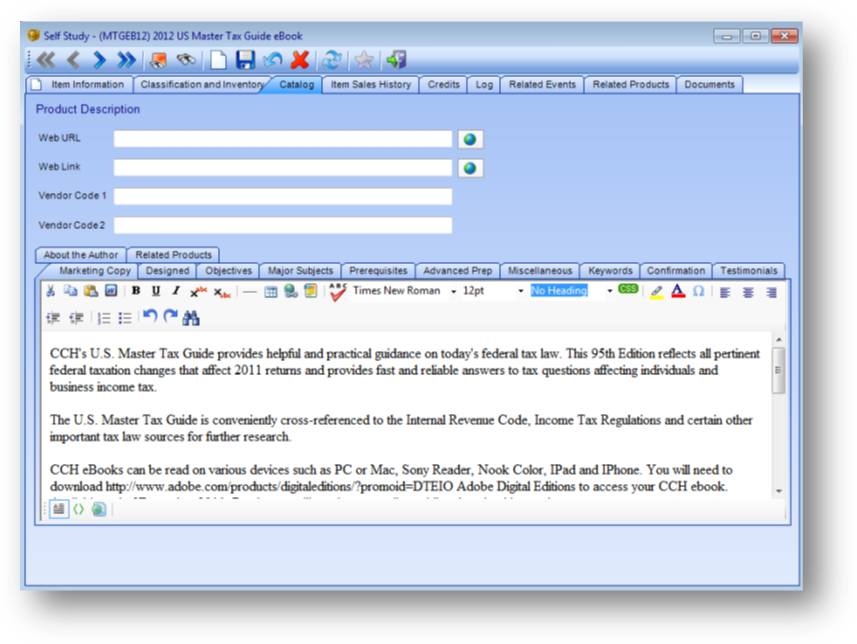Image resolution: width=857 pixels, height=644 pixels.
Task: Open search with the orange binoculars icon
Action: tap(158, 60)
